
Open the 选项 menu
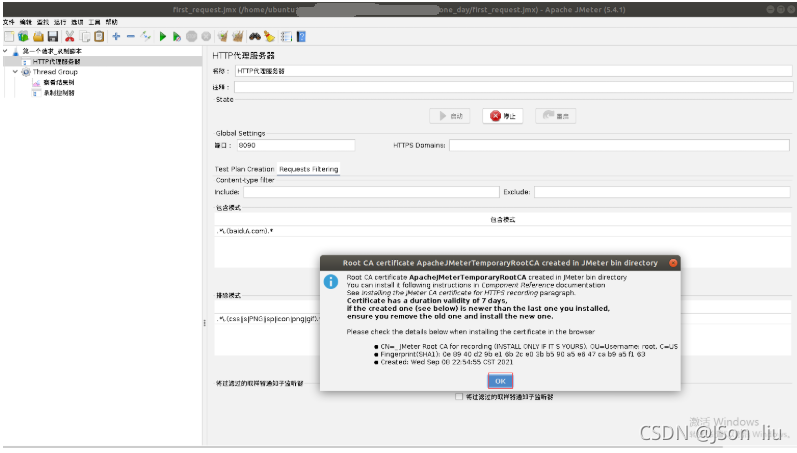[x=77, y=22]
